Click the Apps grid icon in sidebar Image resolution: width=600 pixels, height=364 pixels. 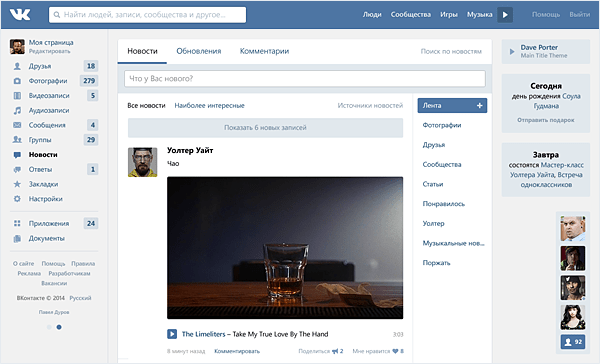(x=17, y=224)
